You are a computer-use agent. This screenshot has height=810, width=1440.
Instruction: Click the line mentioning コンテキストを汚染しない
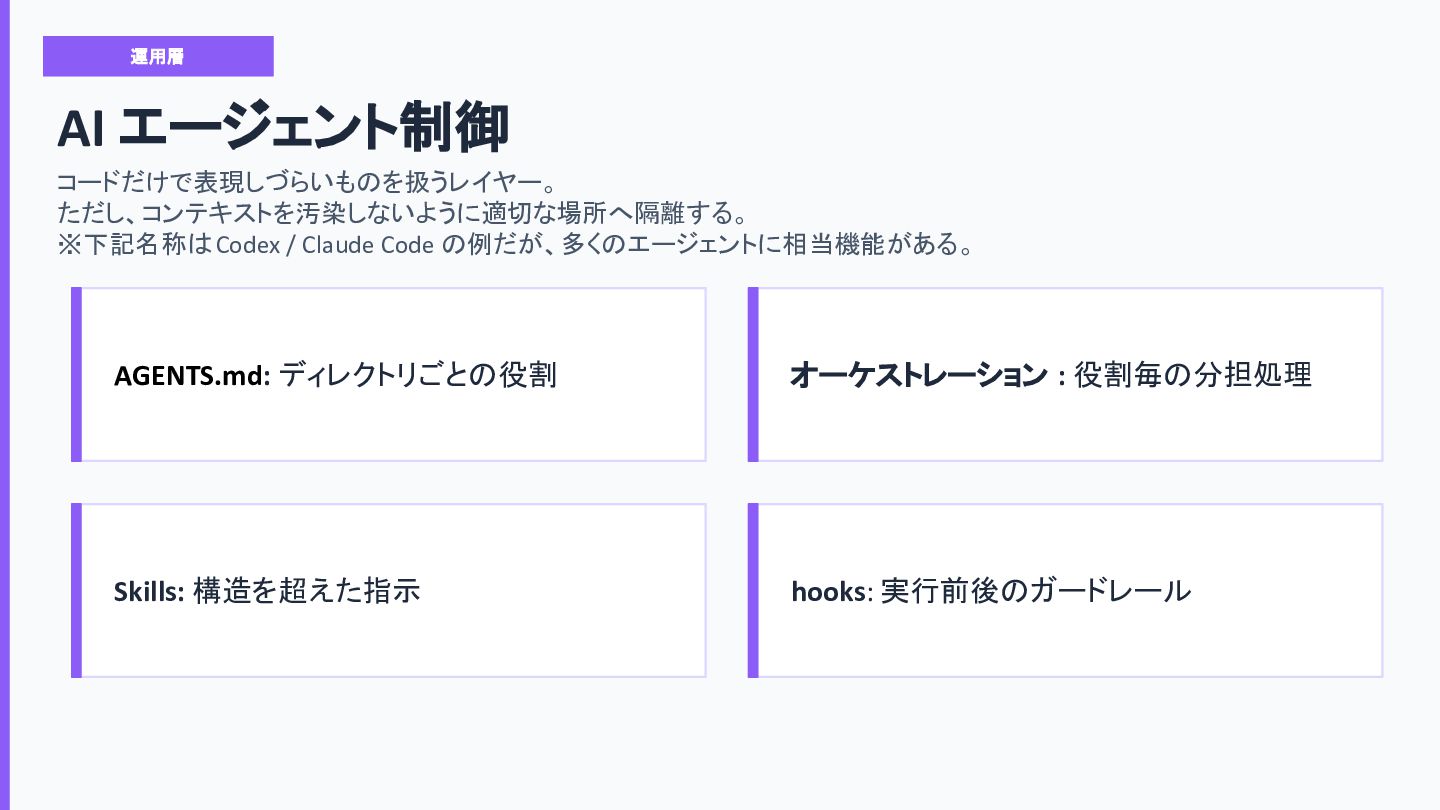[403, 214]
